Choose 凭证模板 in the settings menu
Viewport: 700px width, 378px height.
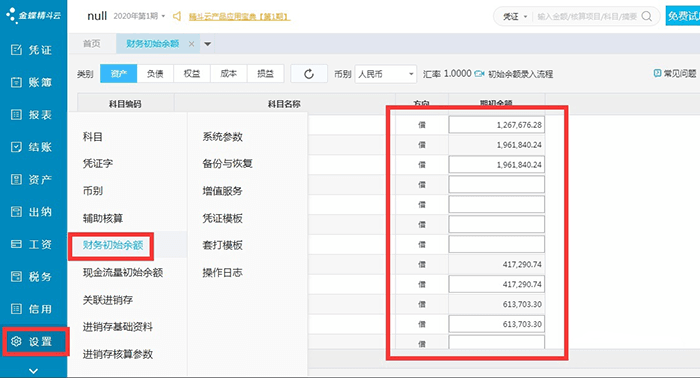pyautogui.click(x=222, y=218)
